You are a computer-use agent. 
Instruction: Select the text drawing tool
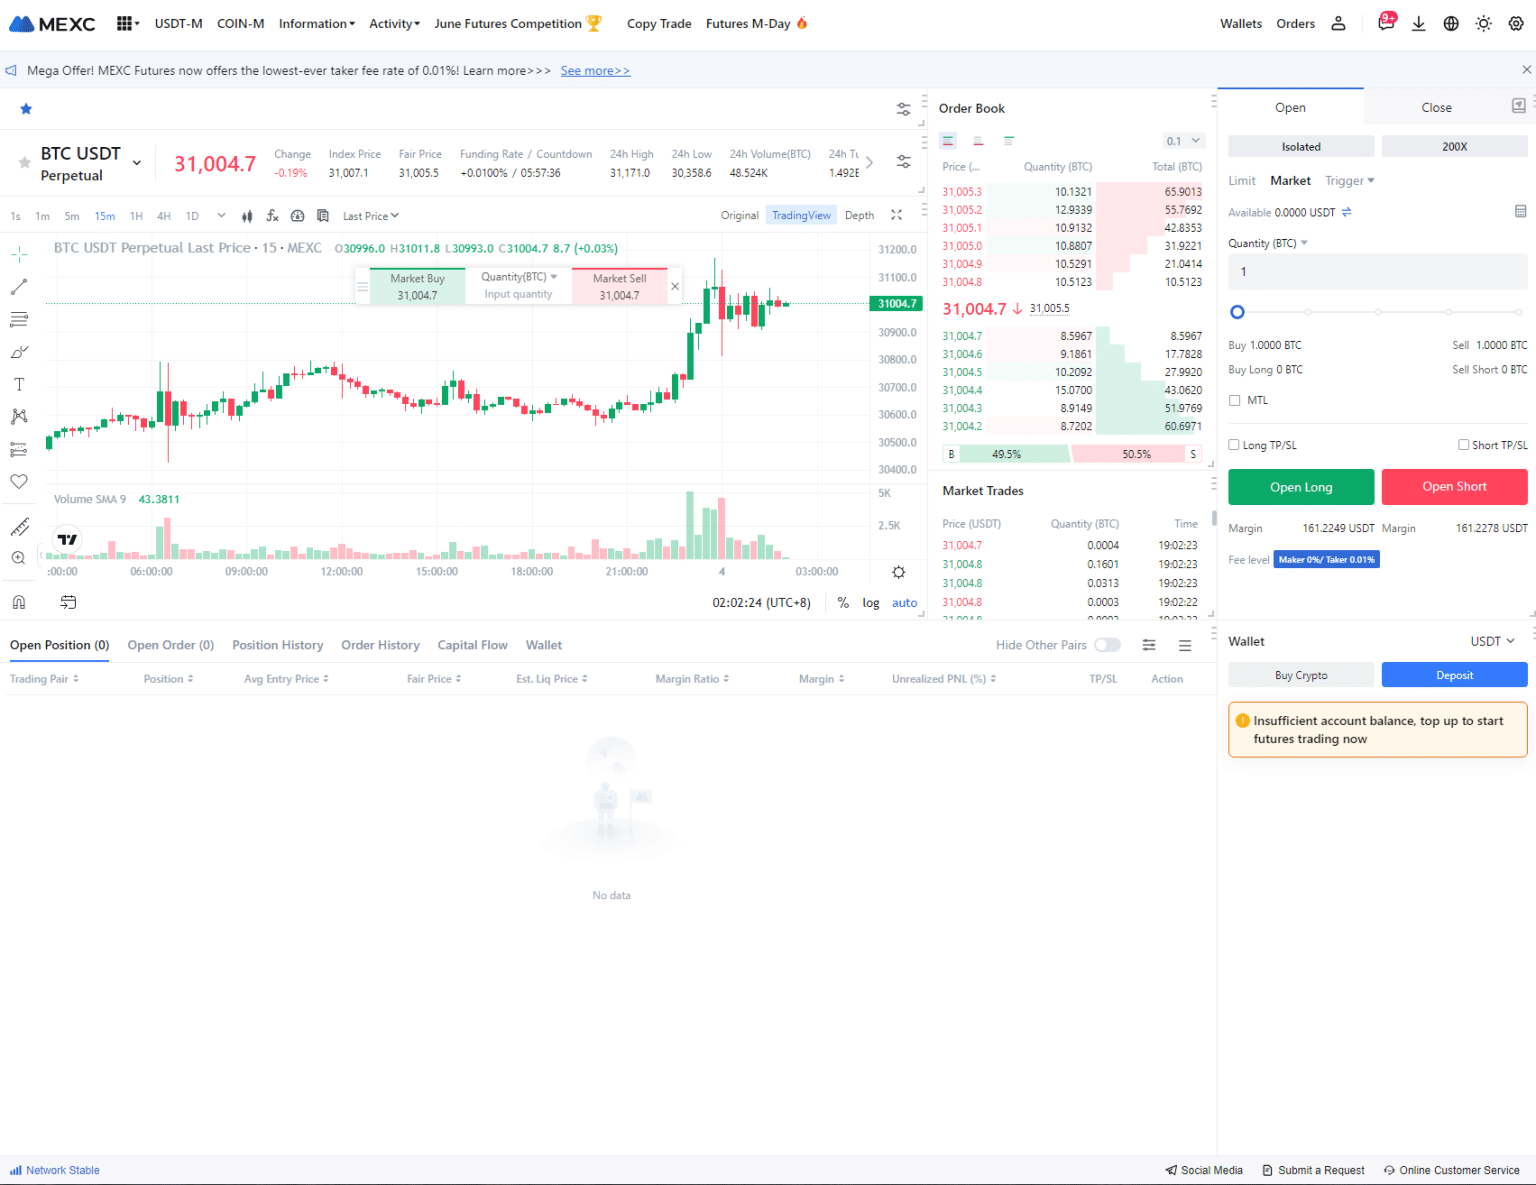point(19,384)
